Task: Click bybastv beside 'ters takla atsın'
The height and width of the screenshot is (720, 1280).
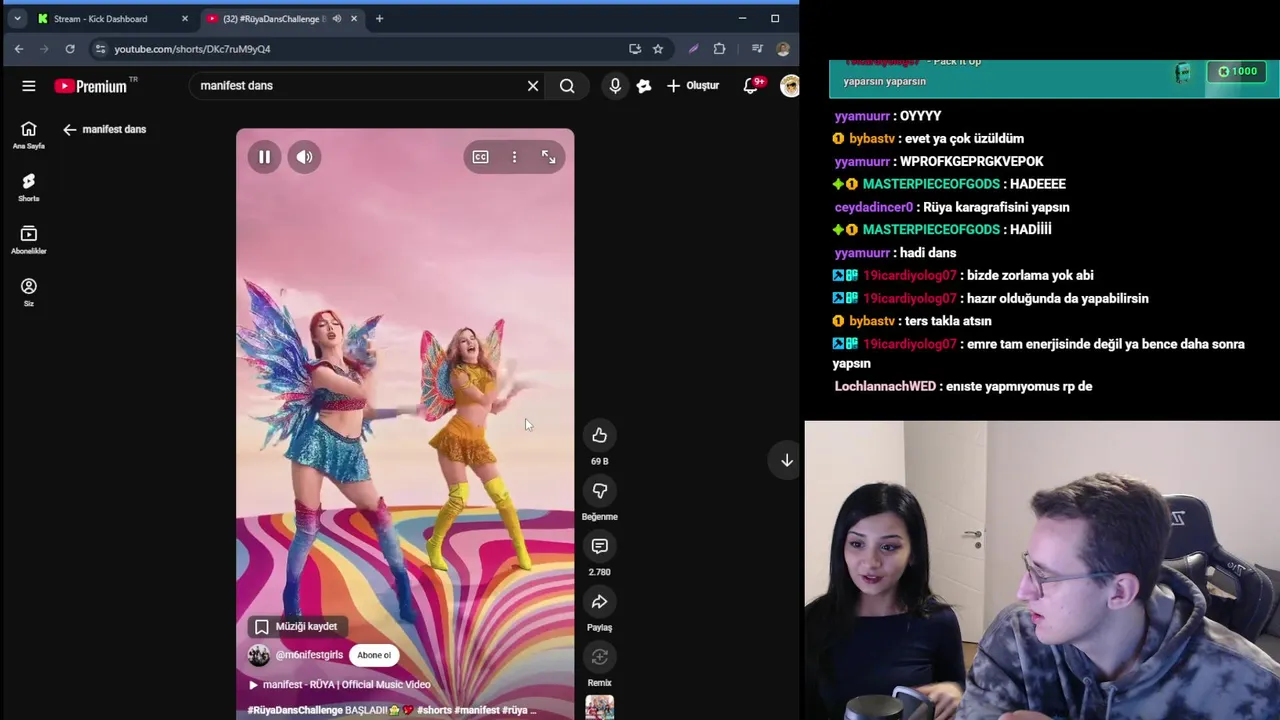Action: (872, 321)
